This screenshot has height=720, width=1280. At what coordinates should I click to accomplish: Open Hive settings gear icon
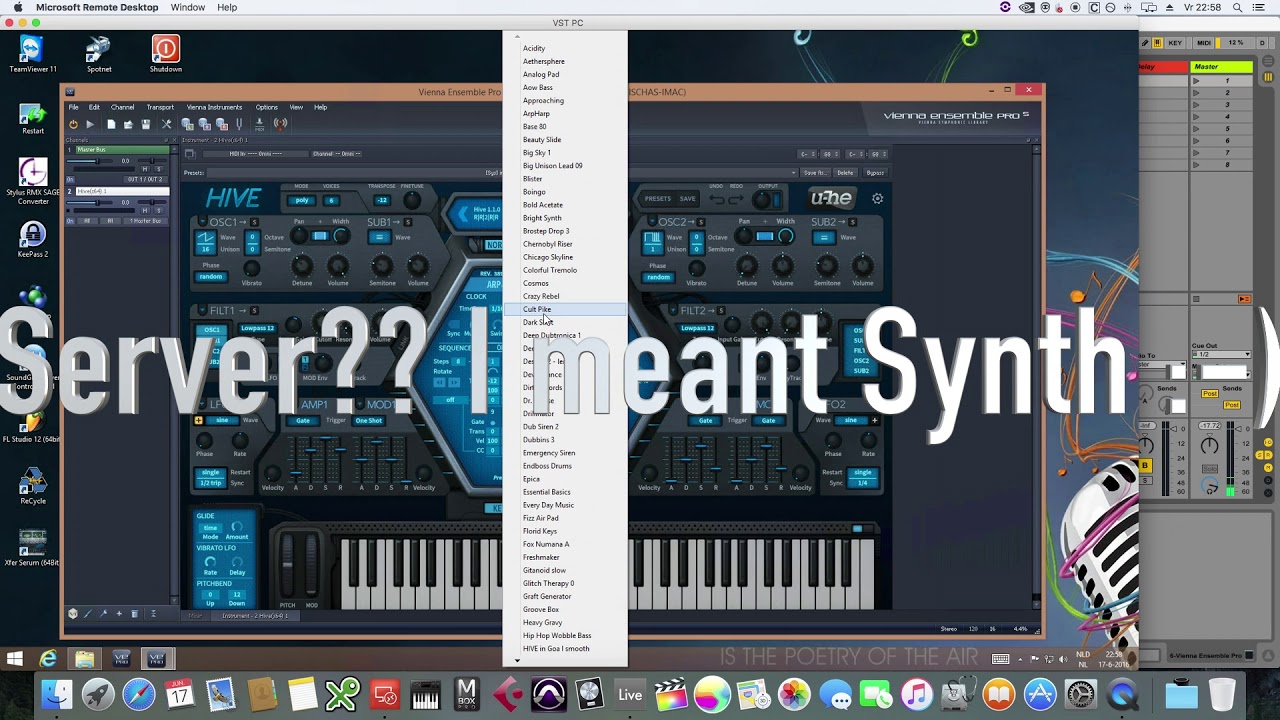point(877,198)
